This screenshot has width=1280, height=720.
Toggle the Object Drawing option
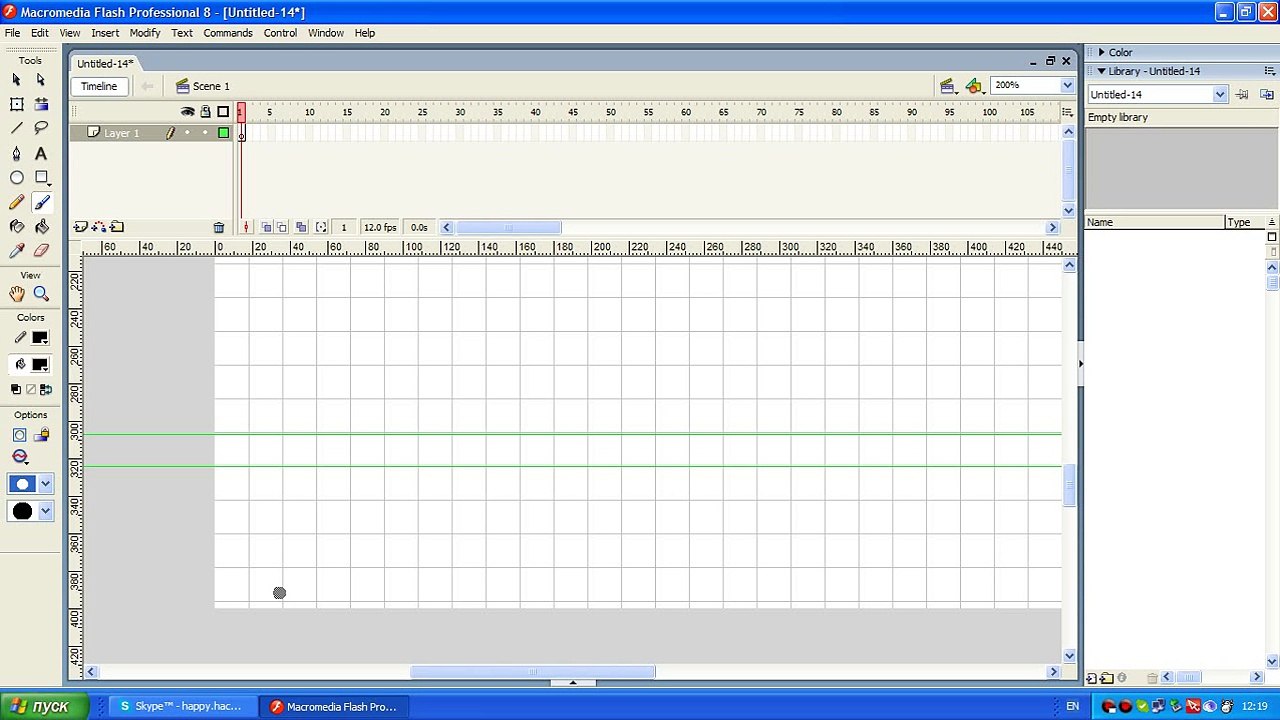tap(19, 435)
